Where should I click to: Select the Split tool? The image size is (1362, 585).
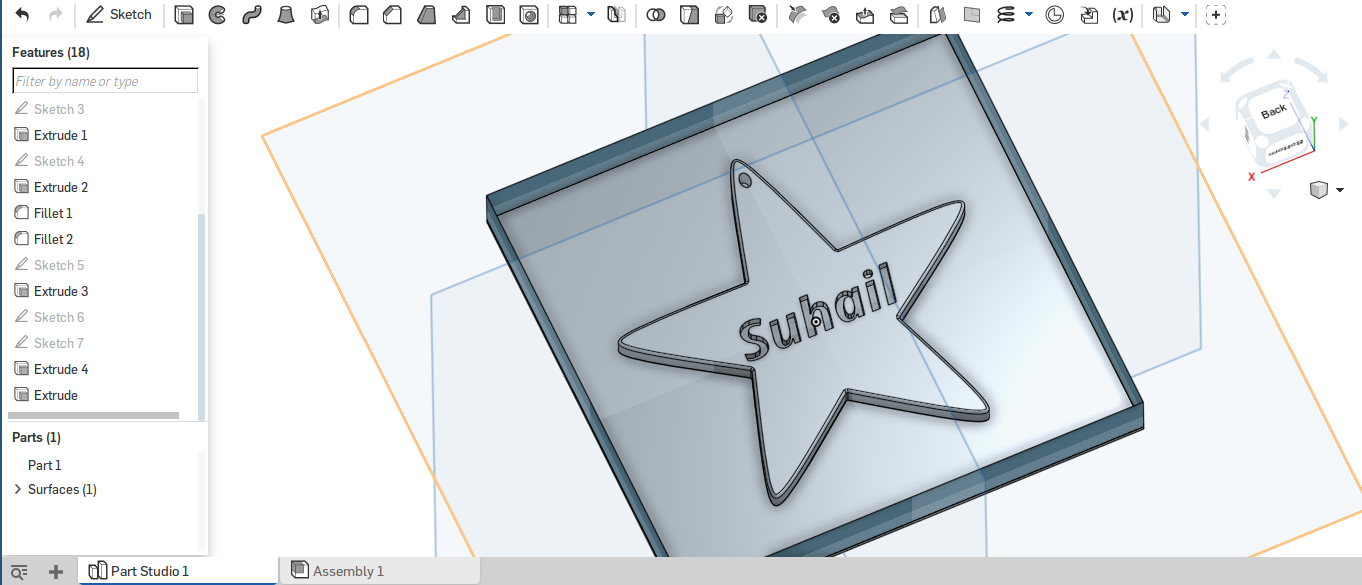[688, 15]
